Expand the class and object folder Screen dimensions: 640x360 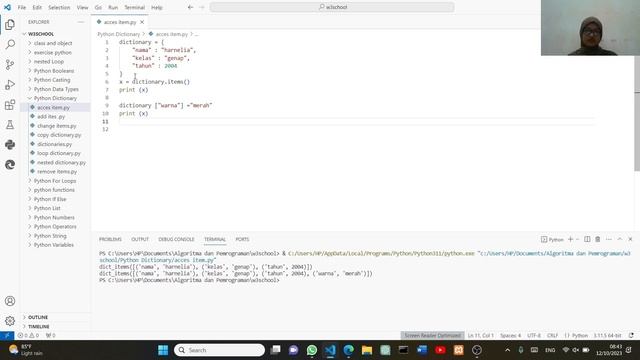[x=53, y=43]
